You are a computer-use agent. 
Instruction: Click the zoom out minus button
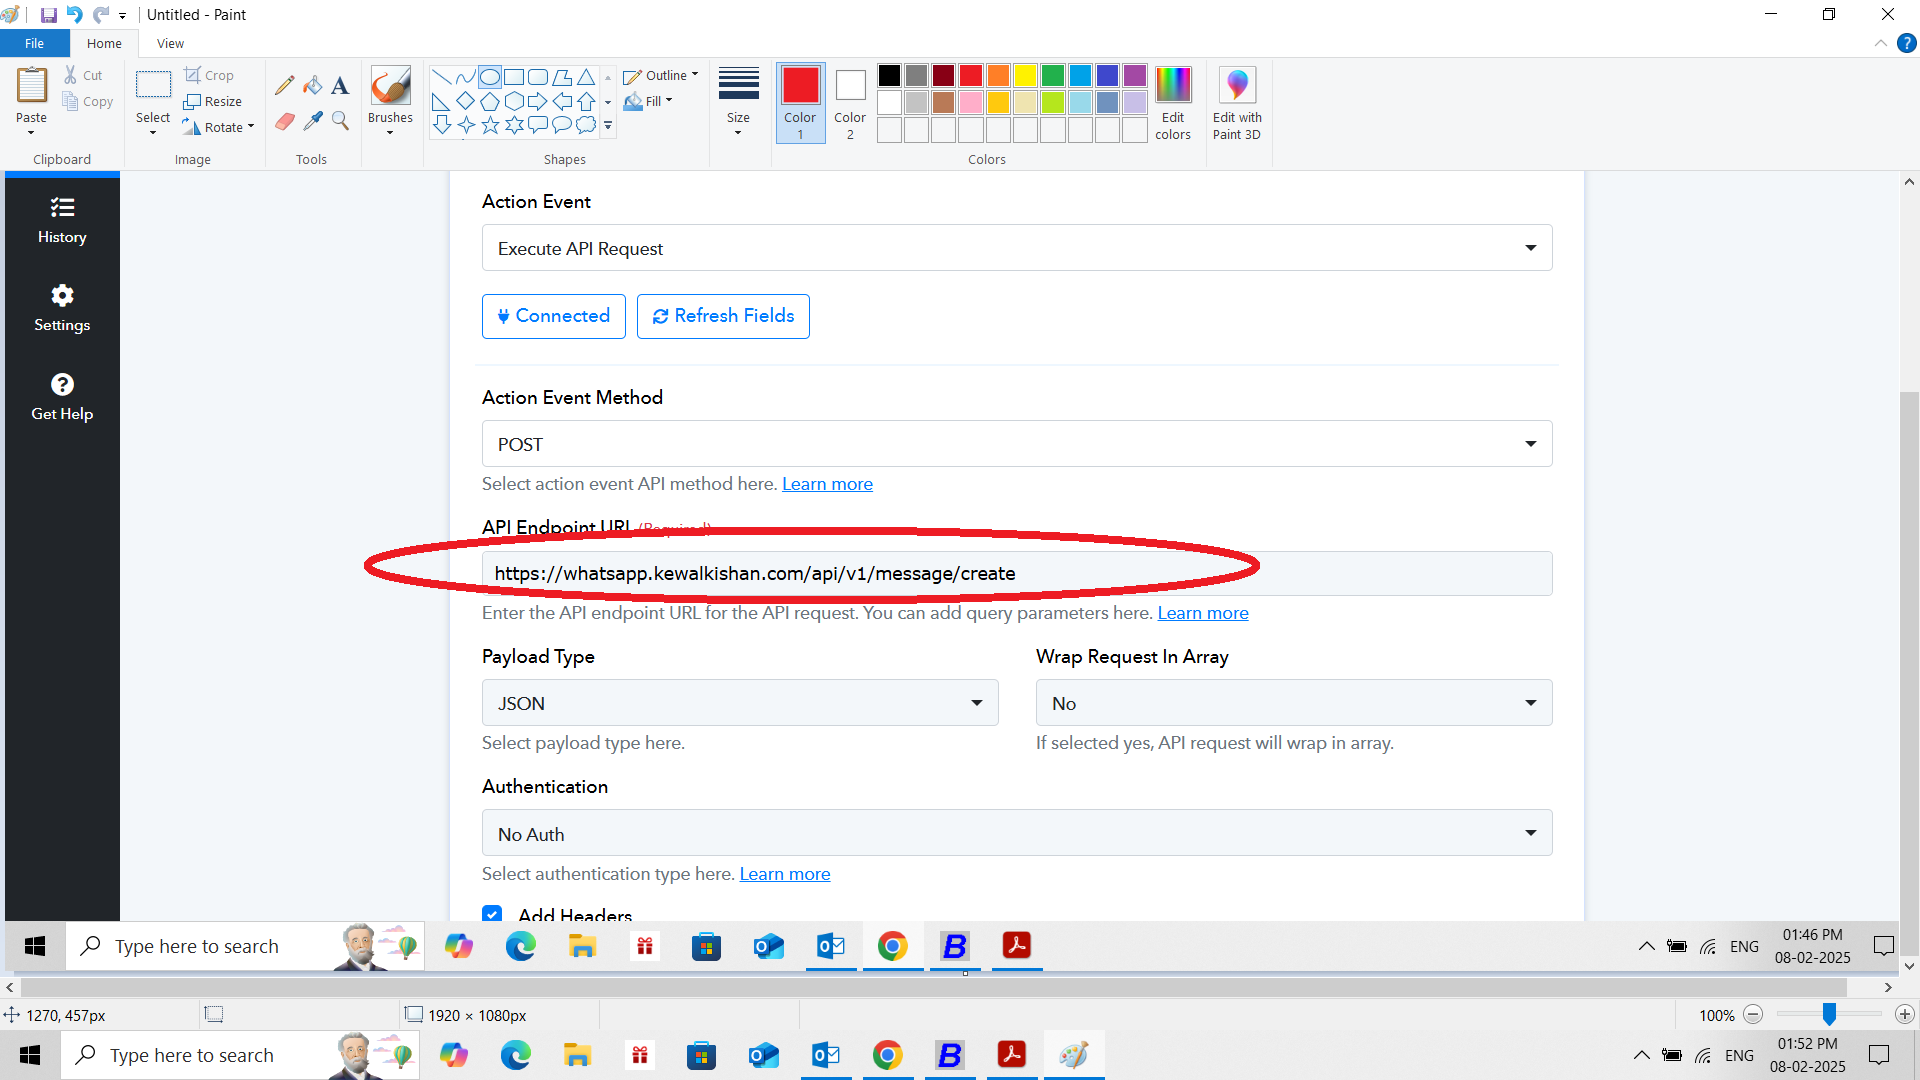pos(1753,1014)
